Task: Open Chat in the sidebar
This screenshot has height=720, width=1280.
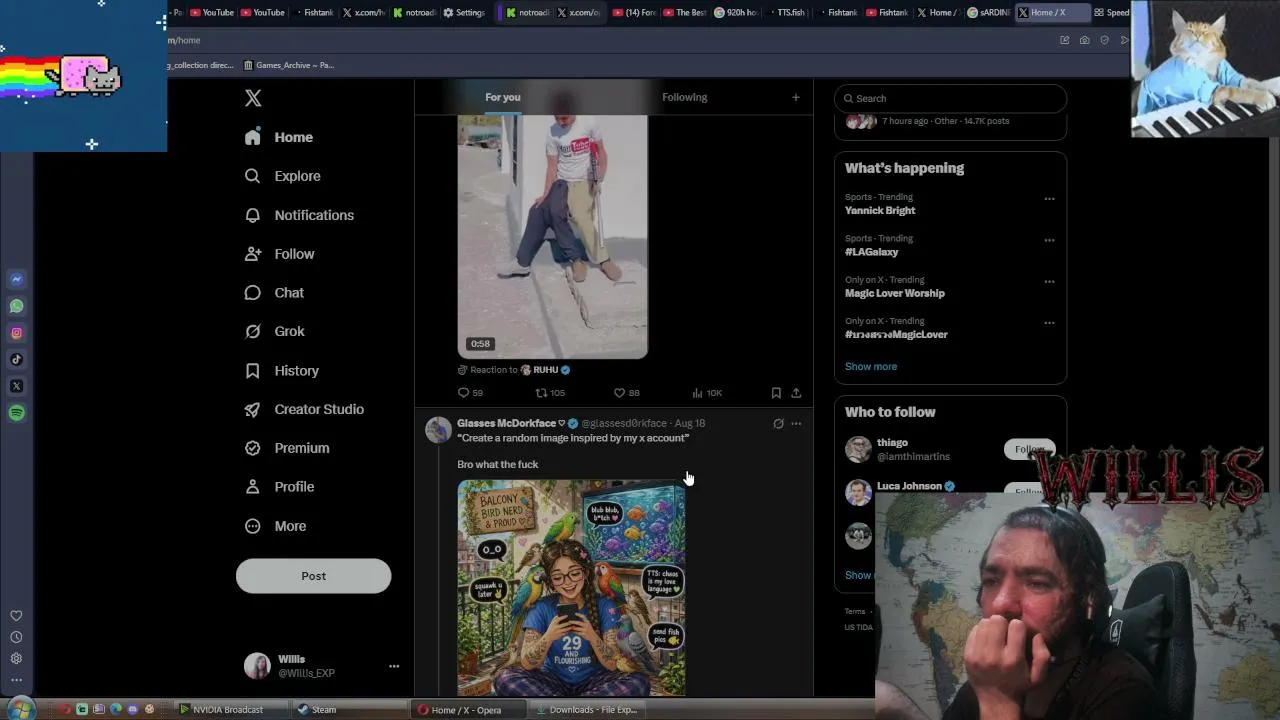Action: click(x=275, y=293)
